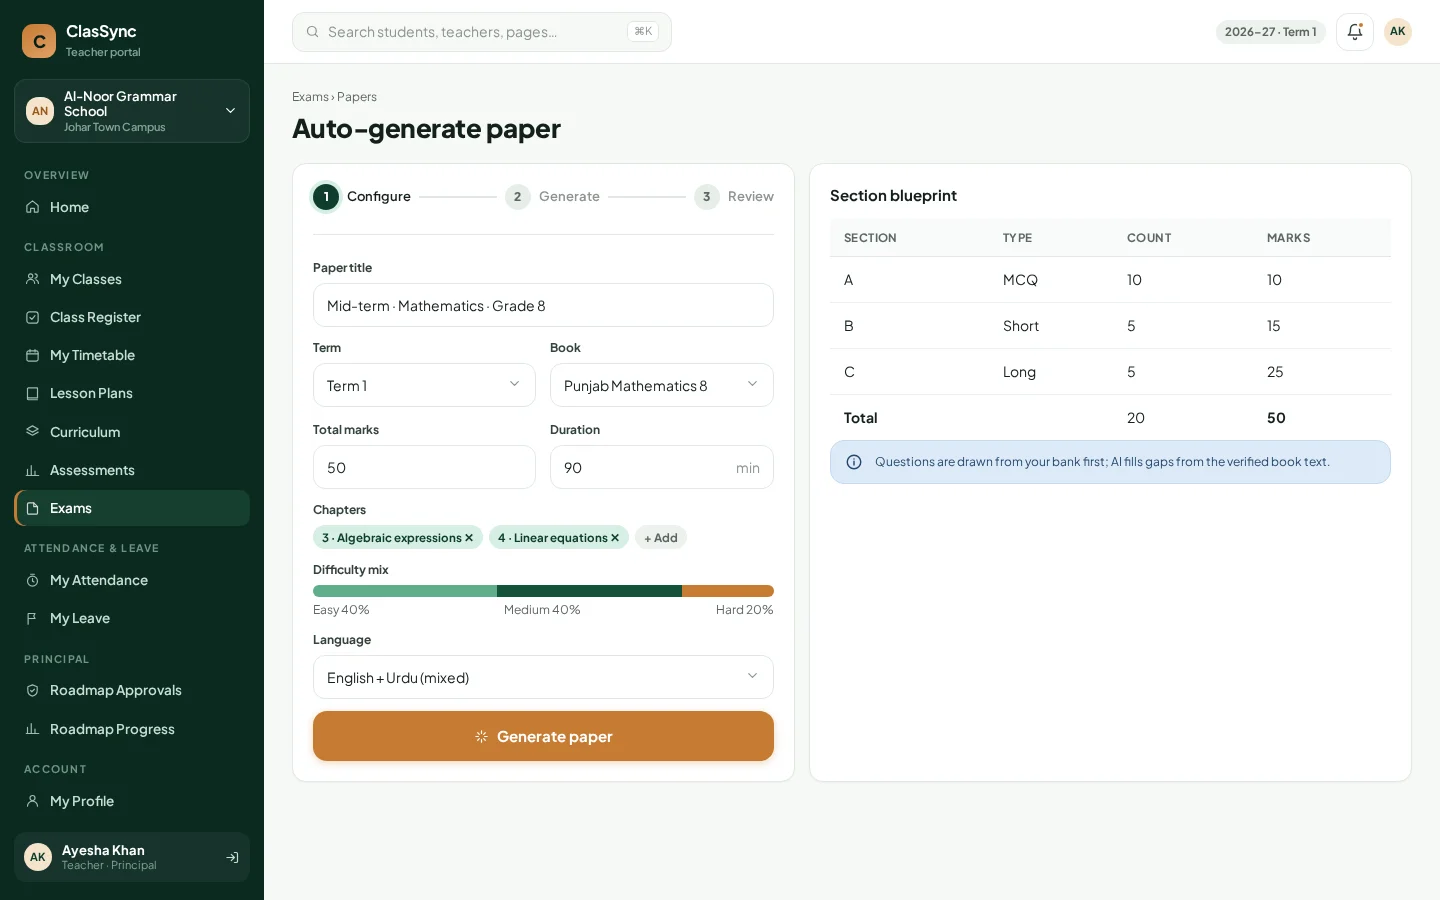Click the Medium segment of difficulty mix bar
This screenshot has width=1440, height=900.
[x=589, y=591]
